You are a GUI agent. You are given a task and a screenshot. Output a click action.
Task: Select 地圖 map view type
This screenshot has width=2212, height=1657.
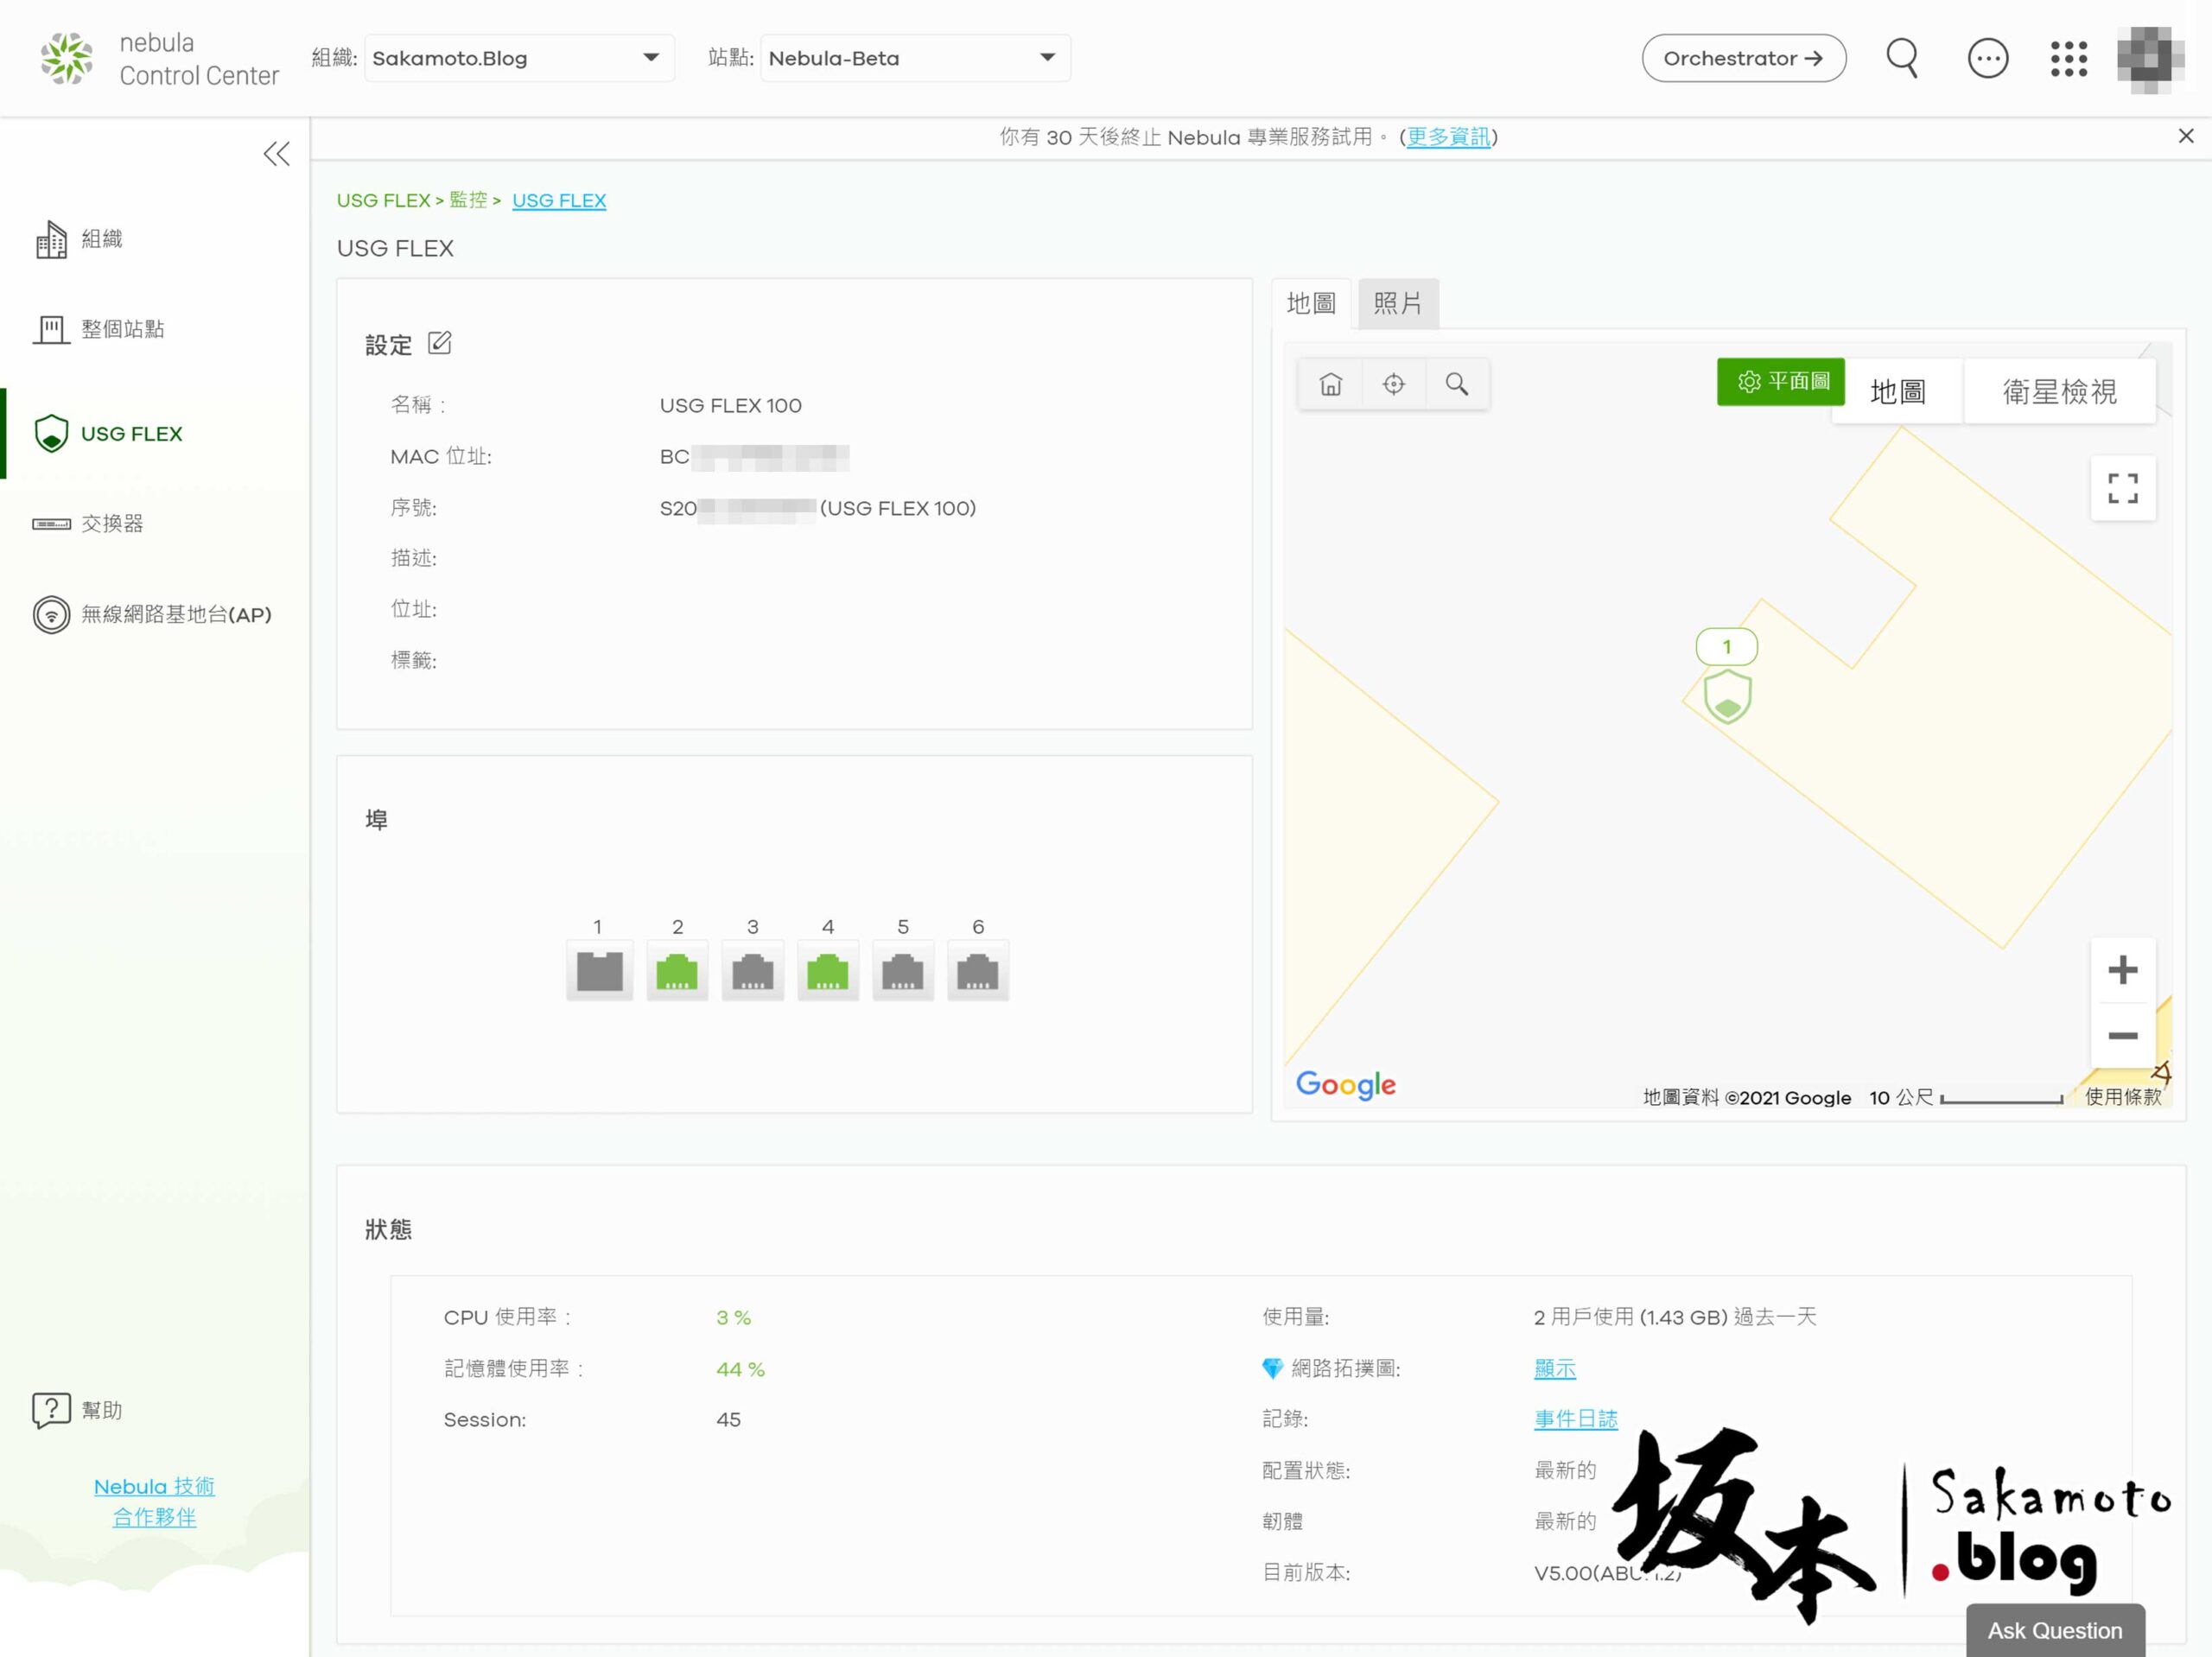(1897, 391)
